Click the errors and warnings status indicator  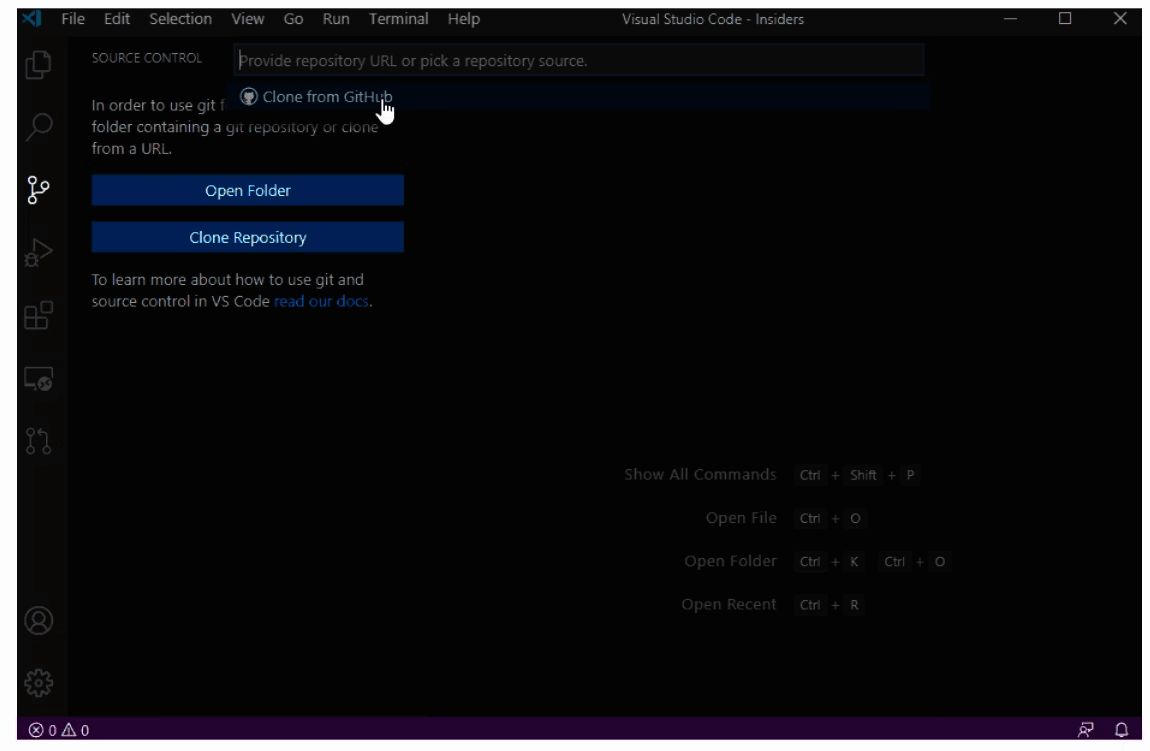click(x=52, y=733)
